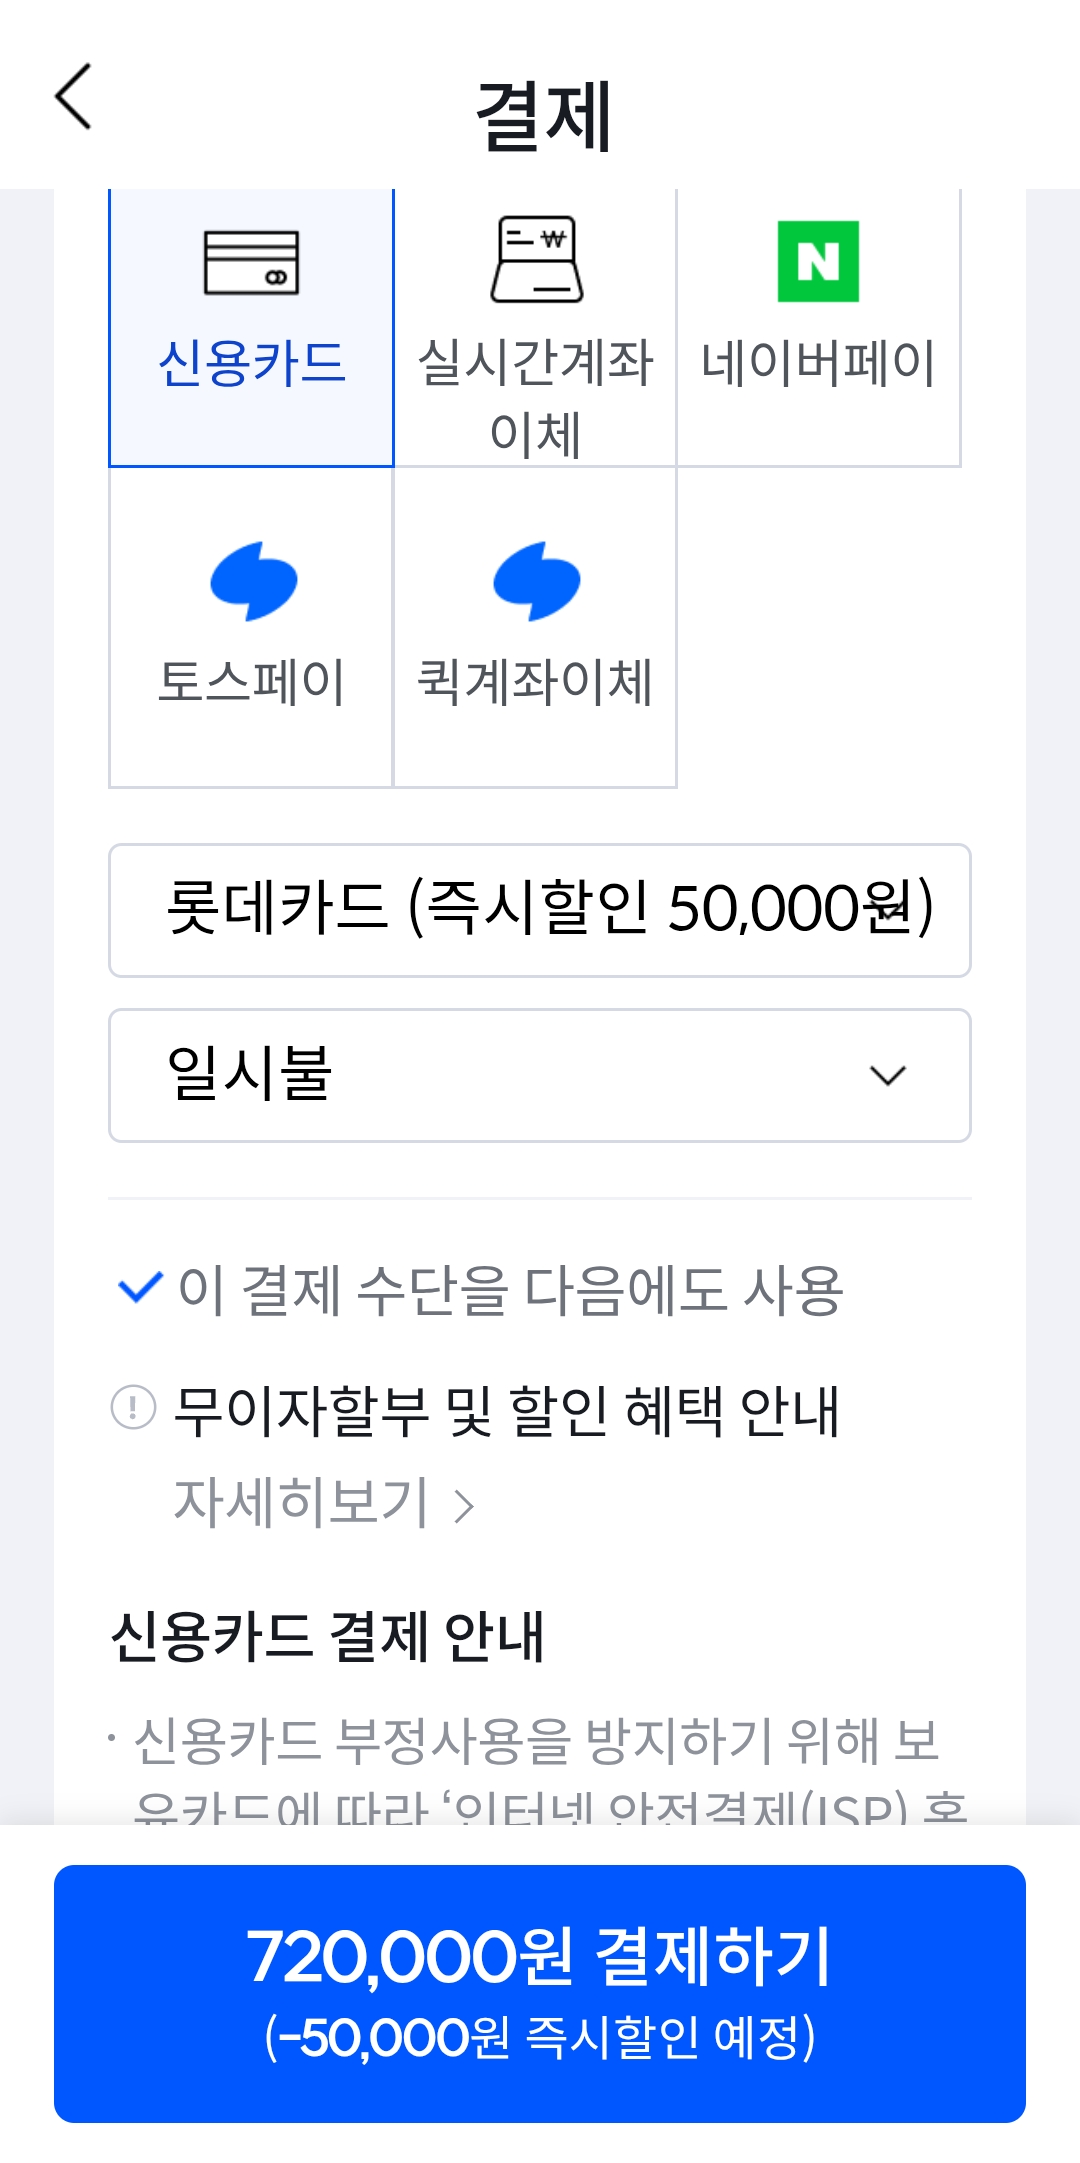Screen dimensions: 1080x2163
Task: Switch to the 네이버페이 payment option
Action: pyautogui.click(x=818, y=362)
